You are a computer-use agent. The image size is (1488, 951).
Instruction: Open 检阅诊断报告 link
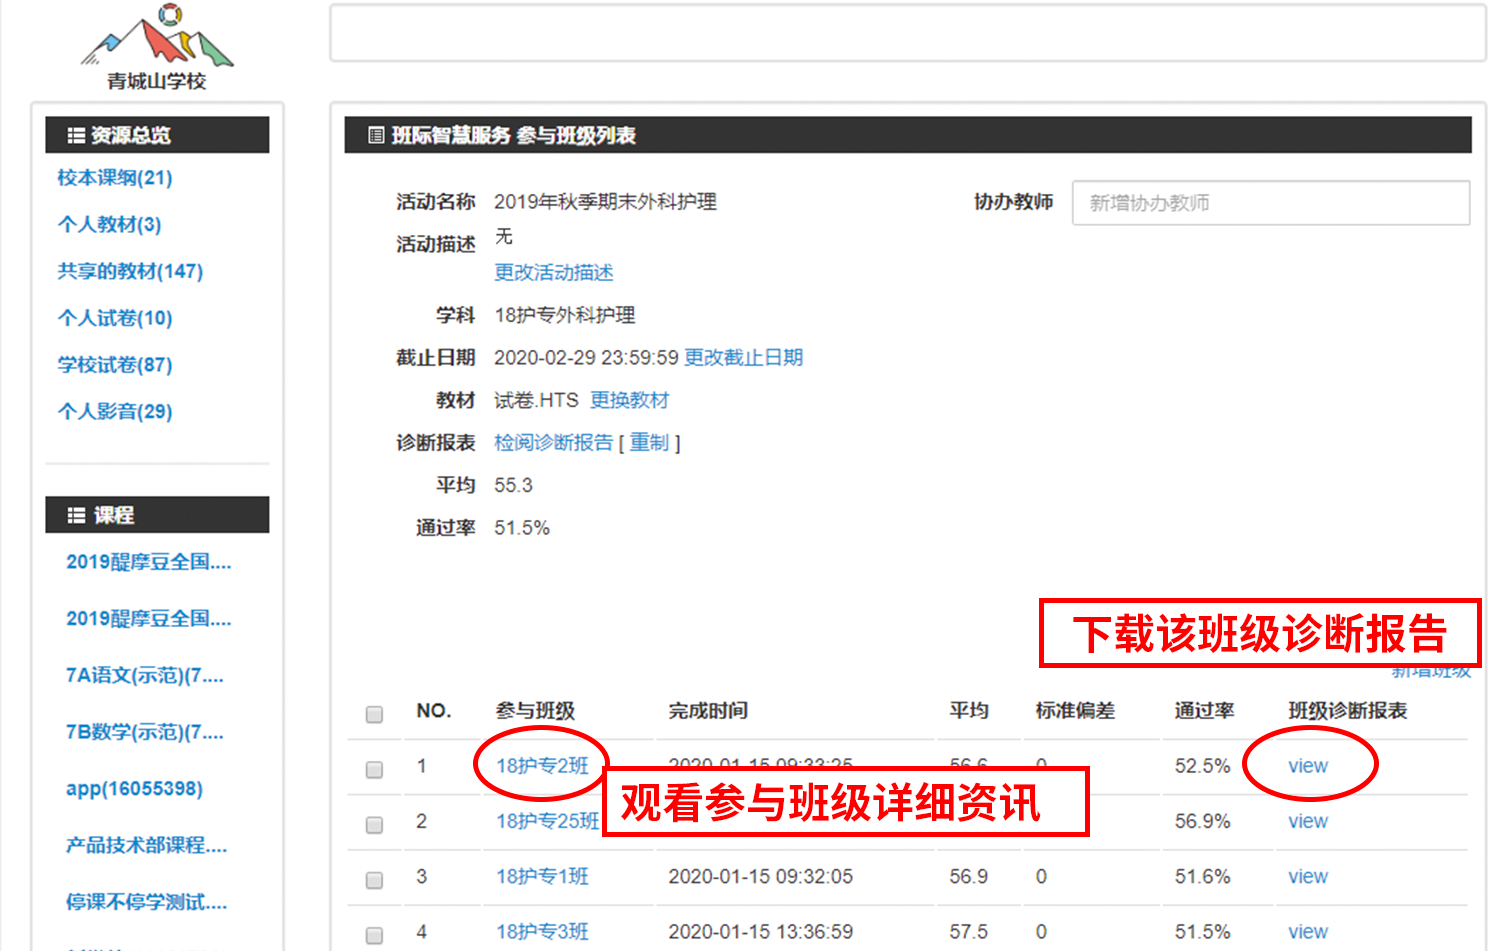(x=553, y=442)
